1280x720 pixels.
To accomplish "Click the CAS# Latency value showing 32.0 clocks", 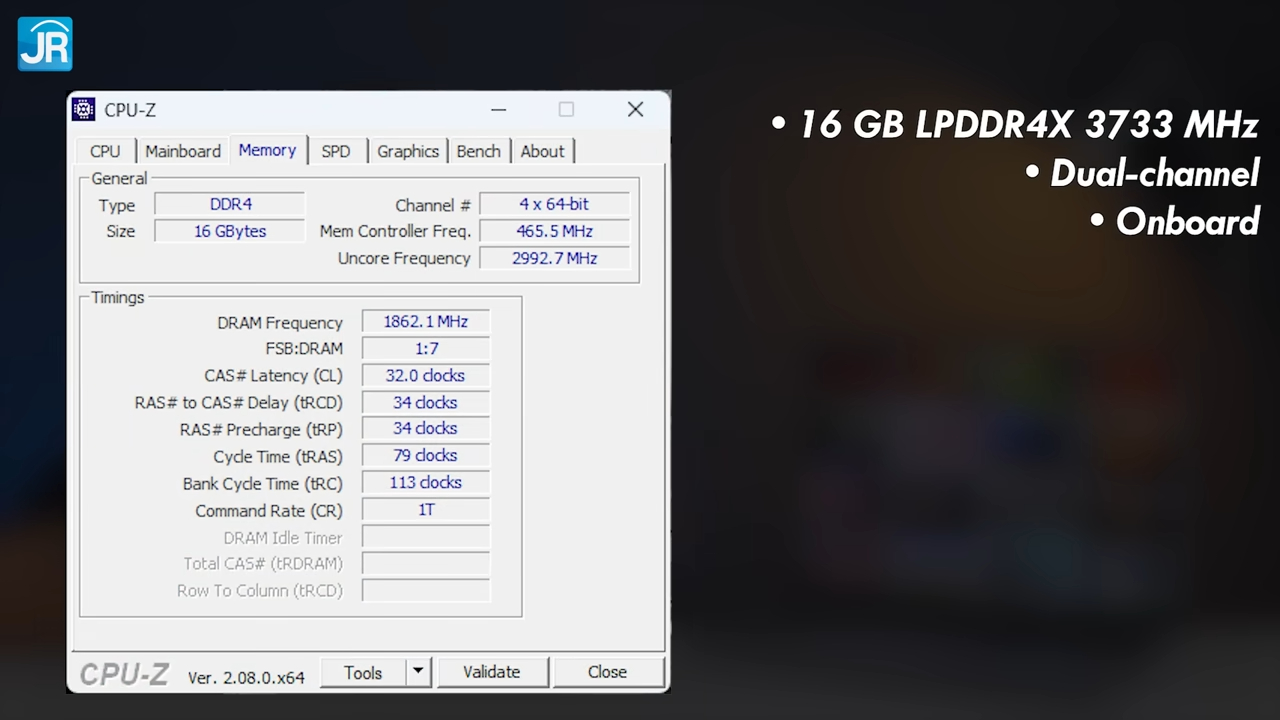I will tap(425, 375).
